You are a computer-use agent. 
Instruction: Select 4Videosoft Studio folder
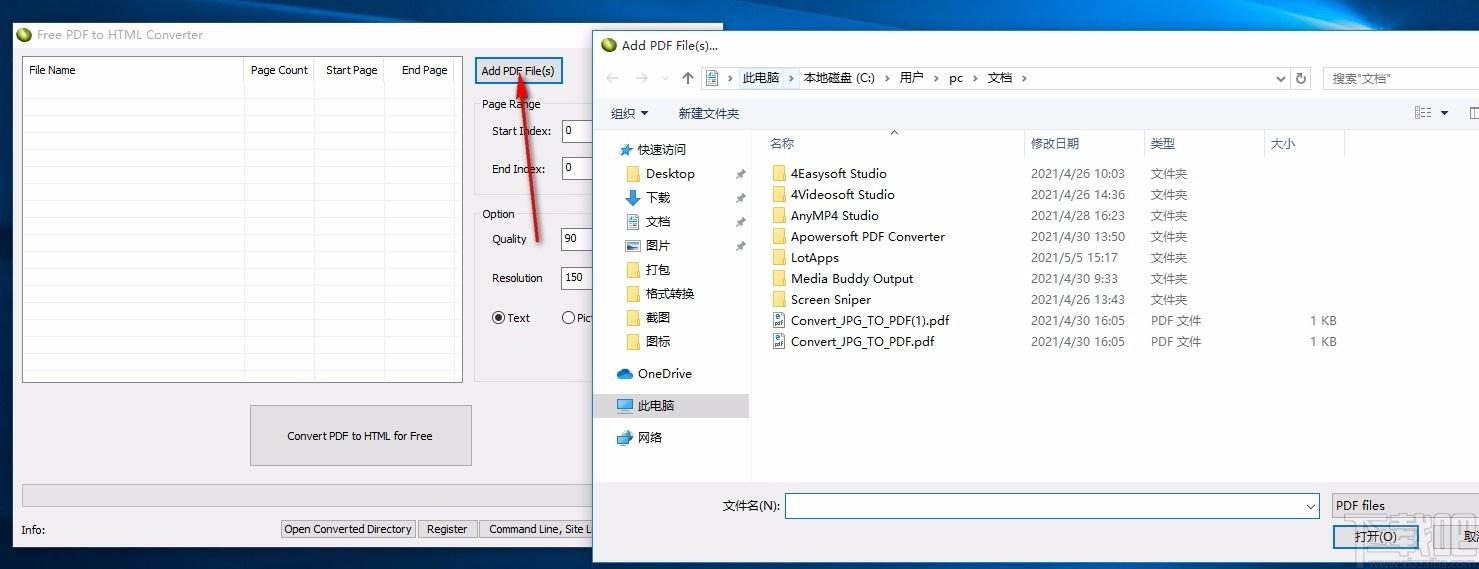[x=842, y=194]
